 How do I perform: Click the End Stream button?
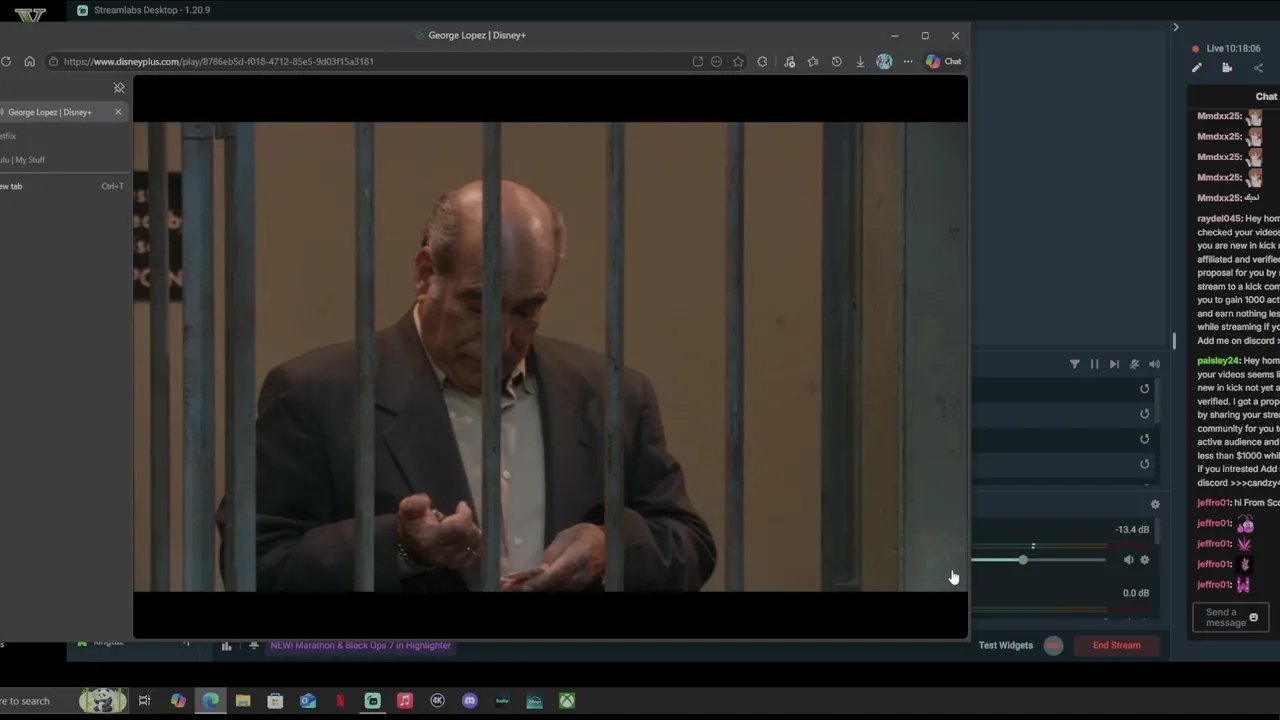pos(1117,645)
